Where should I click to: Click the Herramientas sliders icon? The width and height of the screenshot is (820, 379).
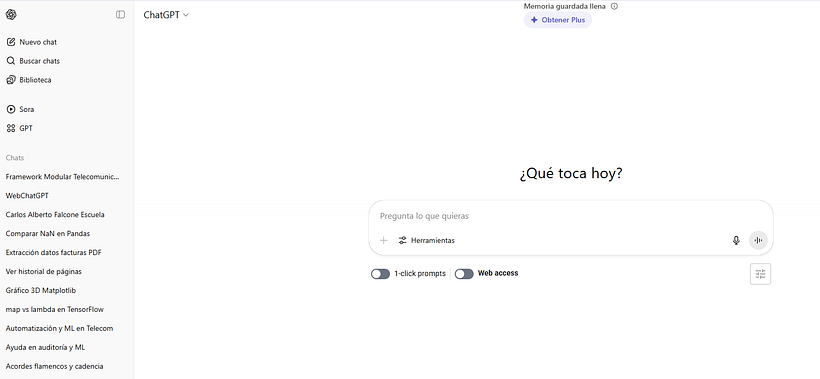403,240
